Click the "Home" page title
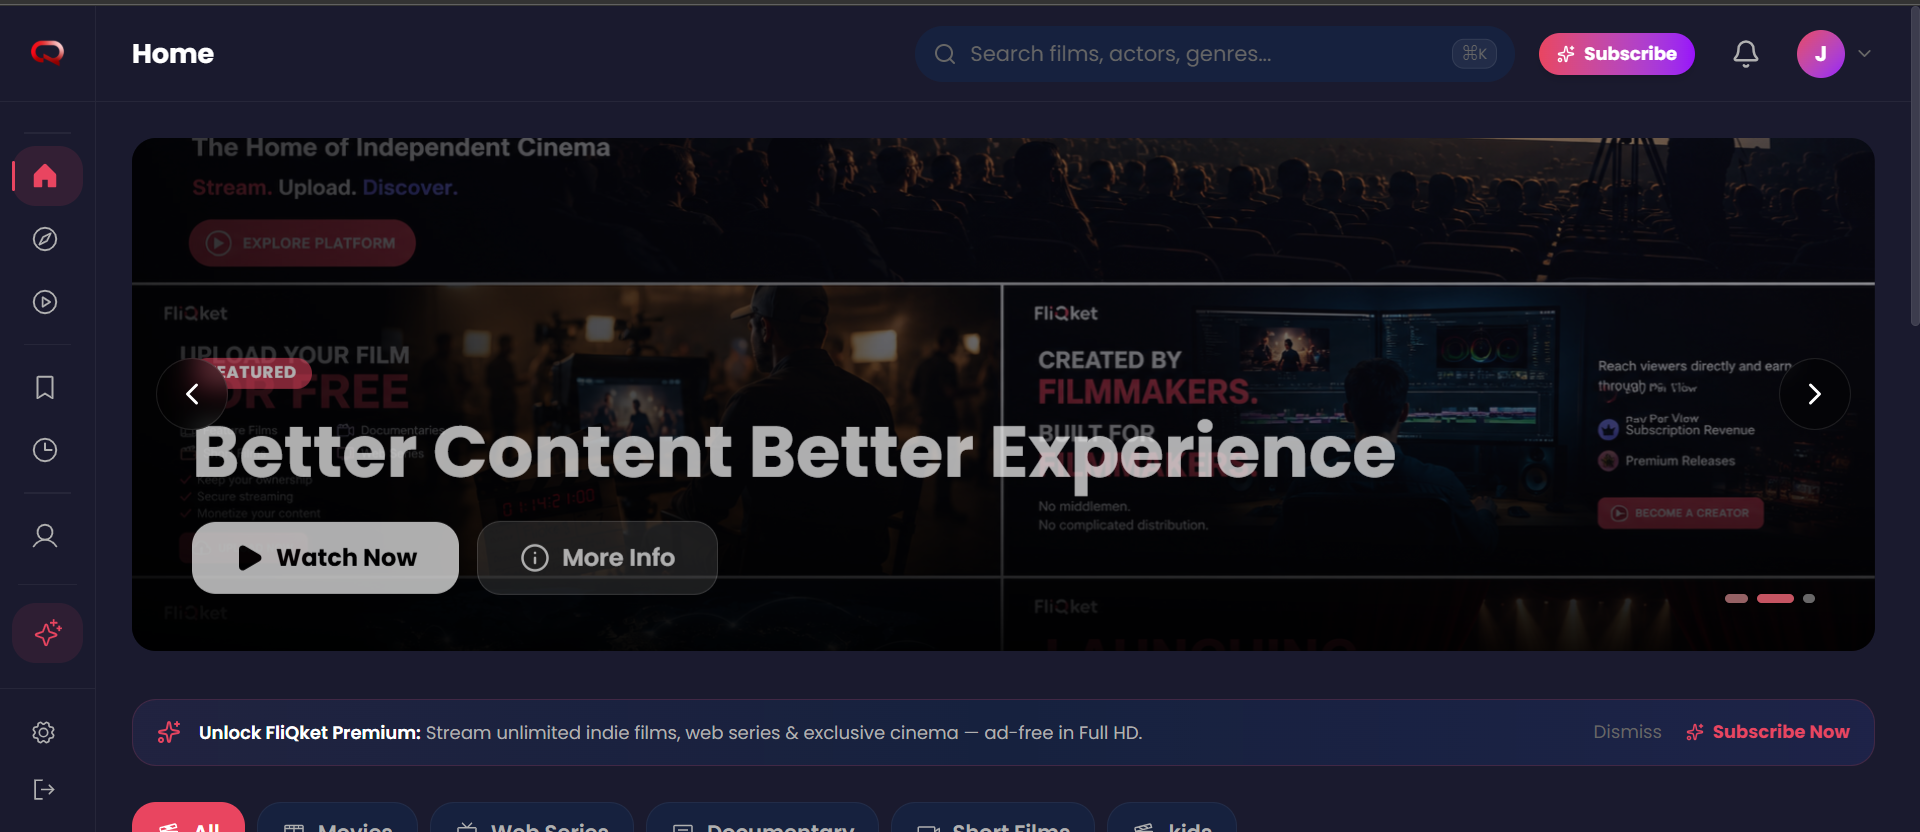 173,54
